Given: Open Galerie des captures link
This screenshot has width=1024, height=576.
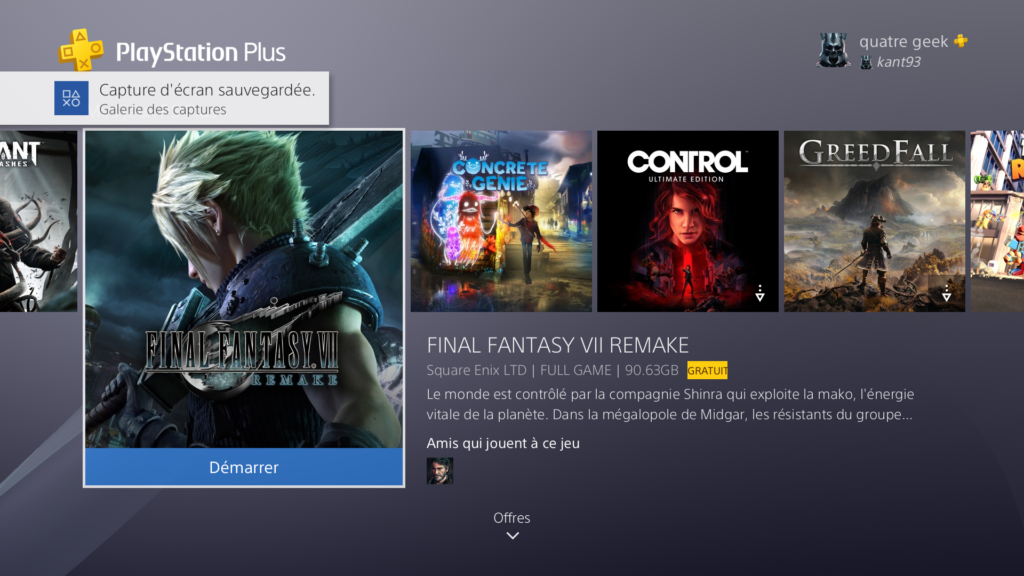Looking at the screenshot, I should (x=163, y=110).
